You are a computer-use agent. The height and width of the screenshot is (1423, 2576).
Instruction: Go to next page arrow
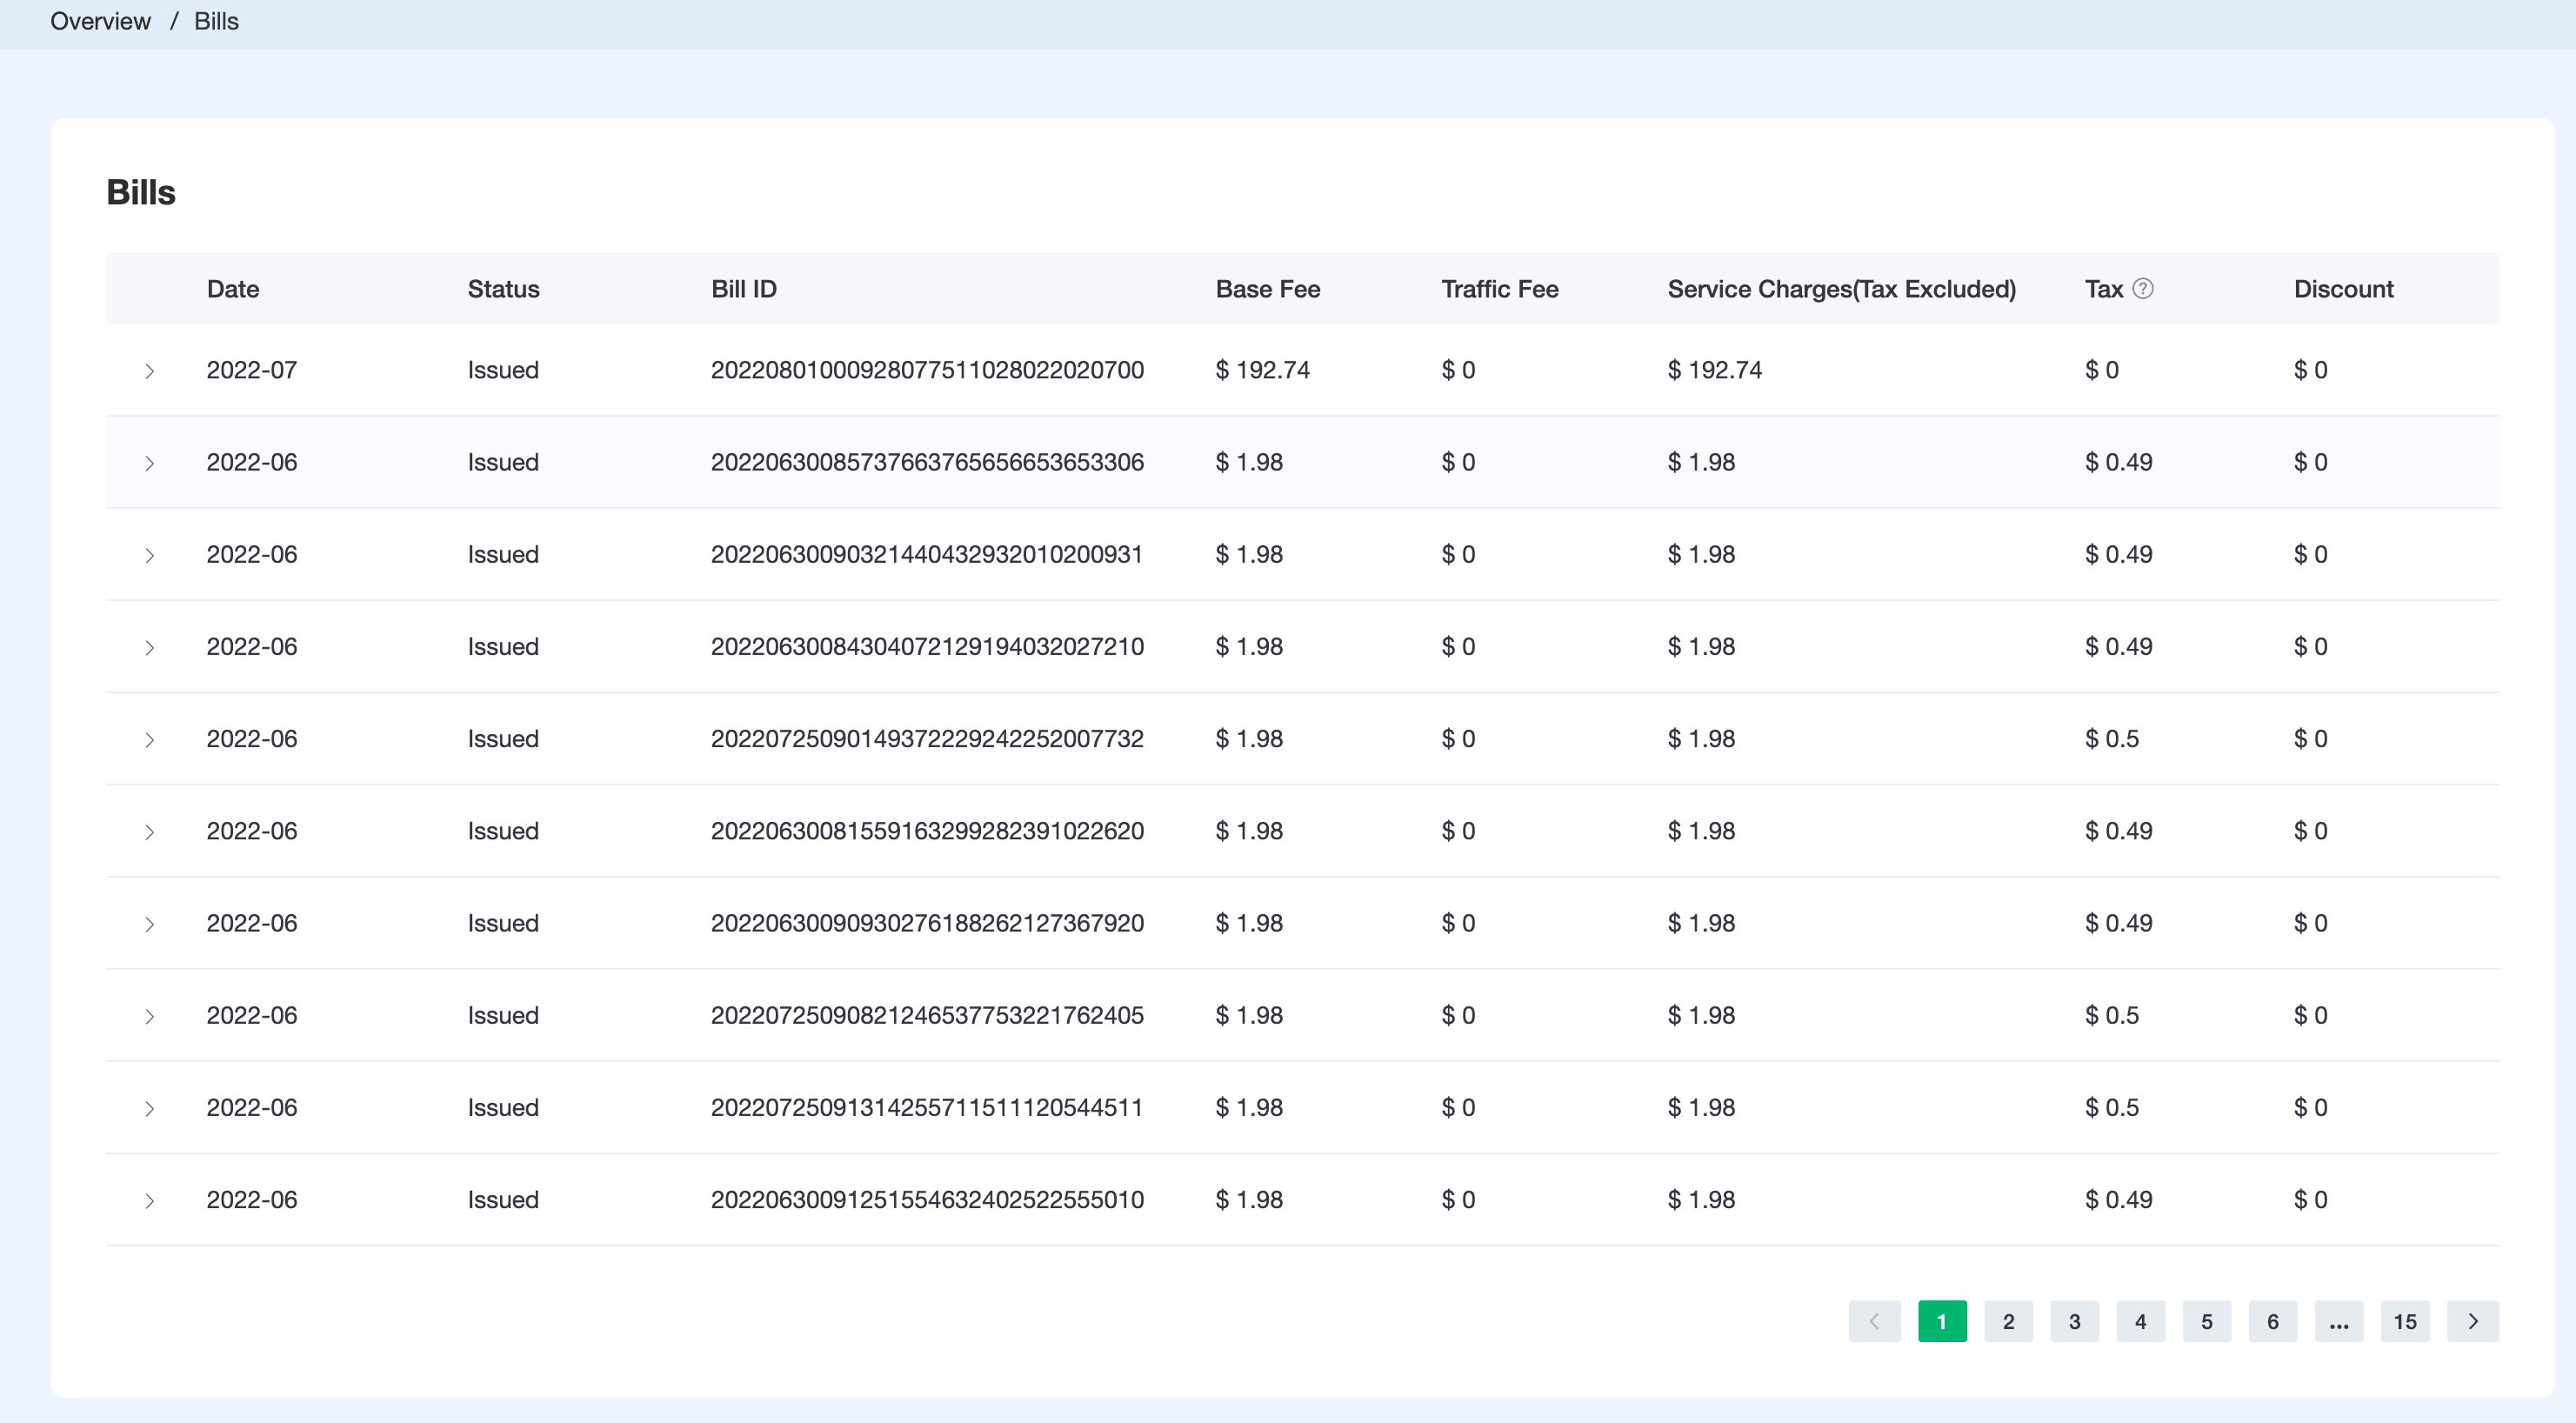(x=2472, y=1321)
